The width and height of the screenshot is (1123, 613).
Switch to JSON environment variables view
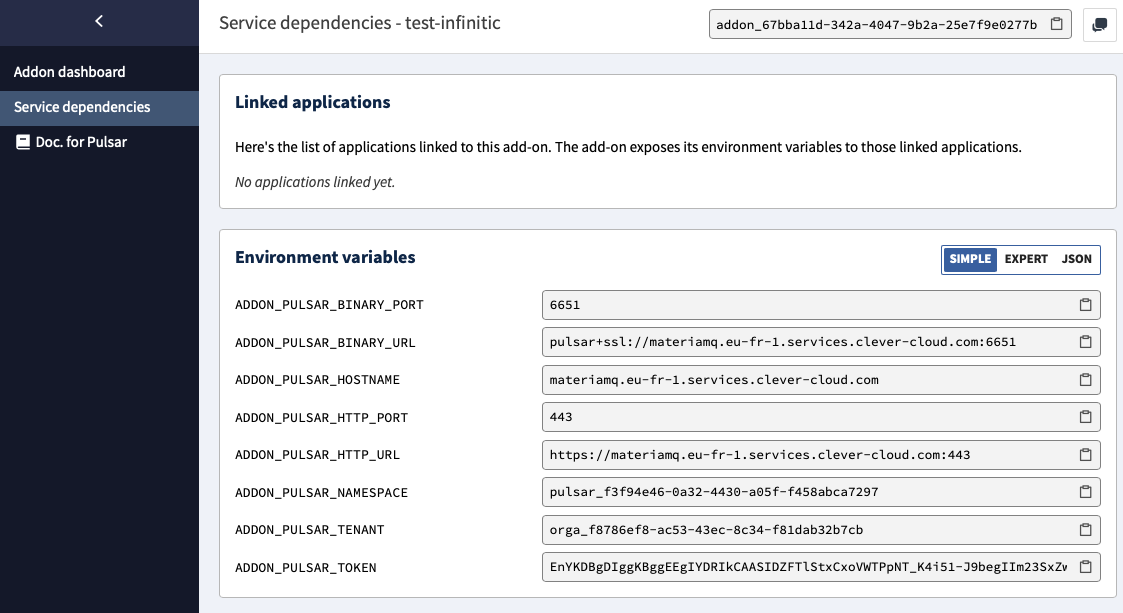1076,259
